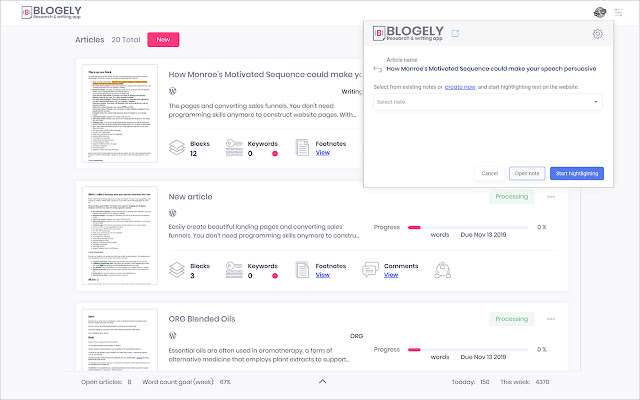
Task: Expand the bottom stats bar chevron
Action: tap(322, 381)
